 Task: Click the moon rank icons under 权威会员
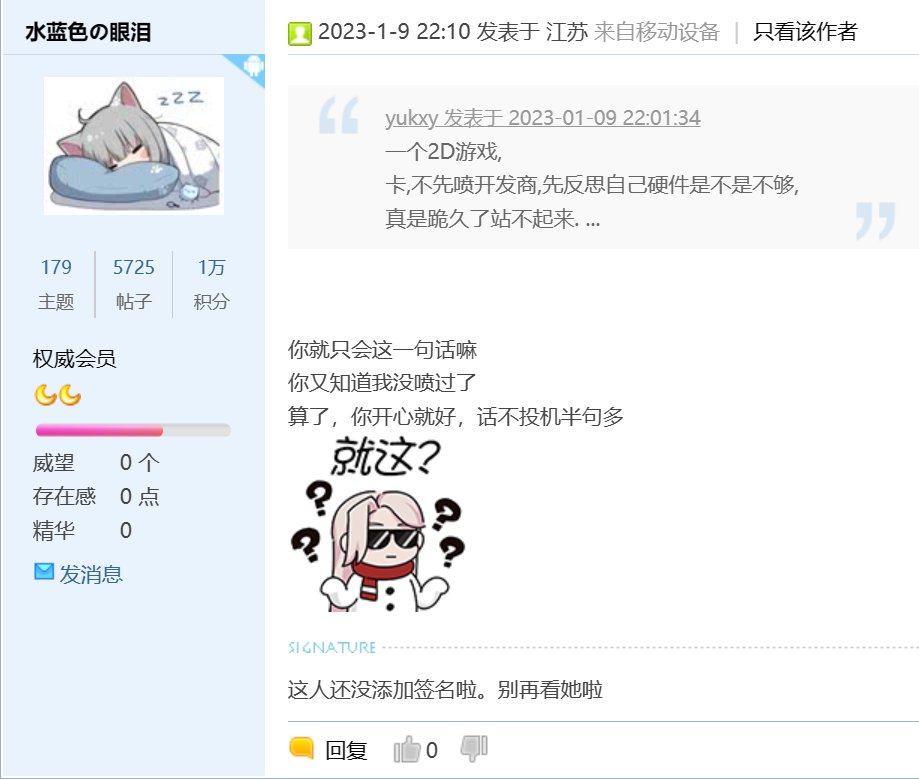point(57,395)
